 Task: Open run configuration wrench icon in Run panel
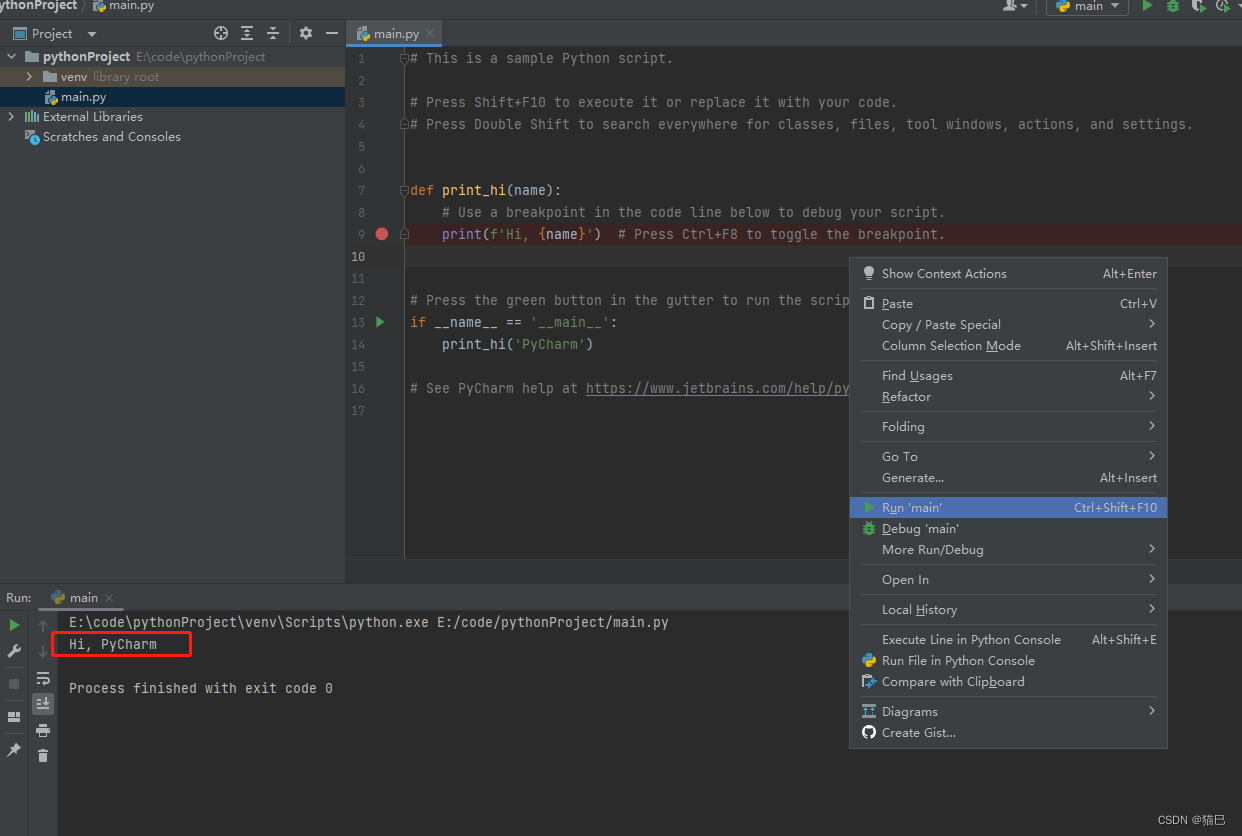pyautogui.click(x=14, y=651)
